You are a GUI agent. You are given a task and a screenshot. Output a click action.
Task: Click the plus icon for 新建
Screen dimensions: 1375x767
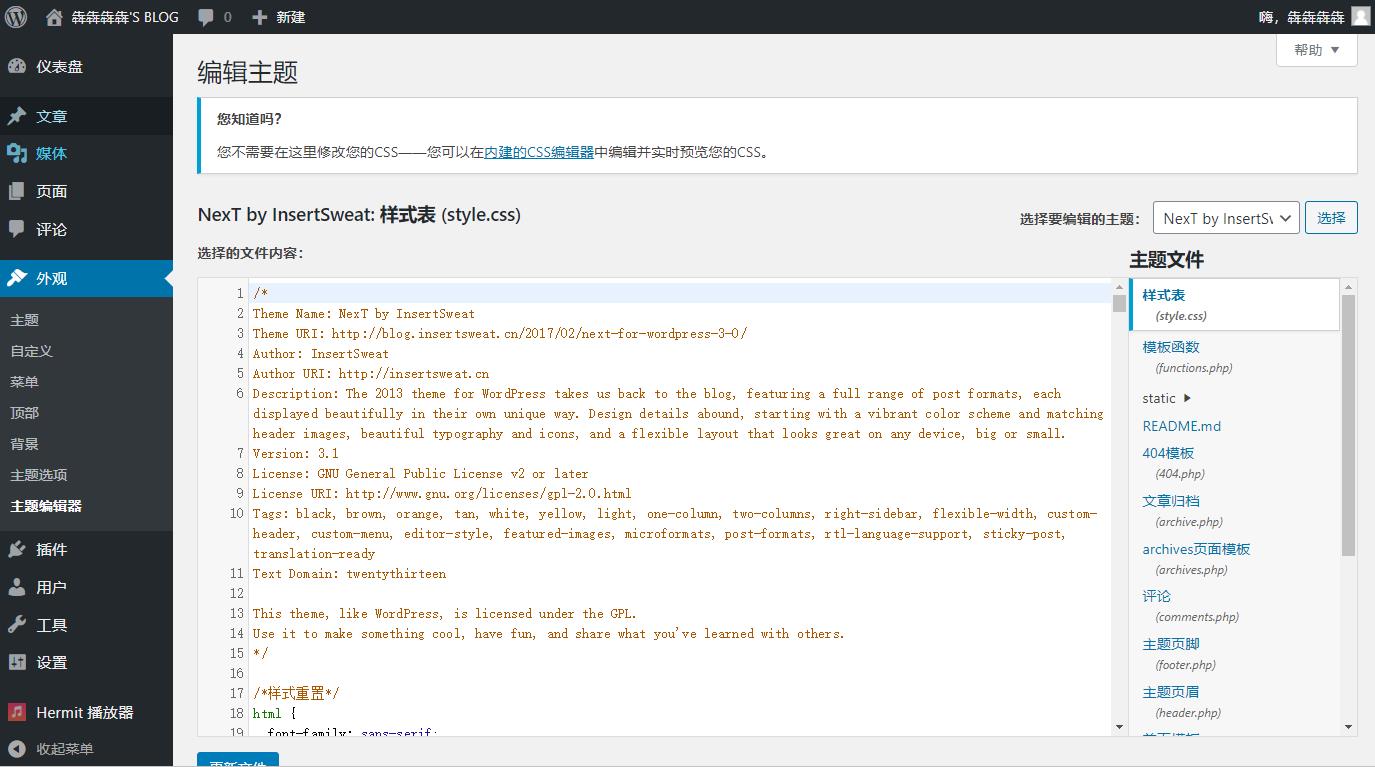260,17
